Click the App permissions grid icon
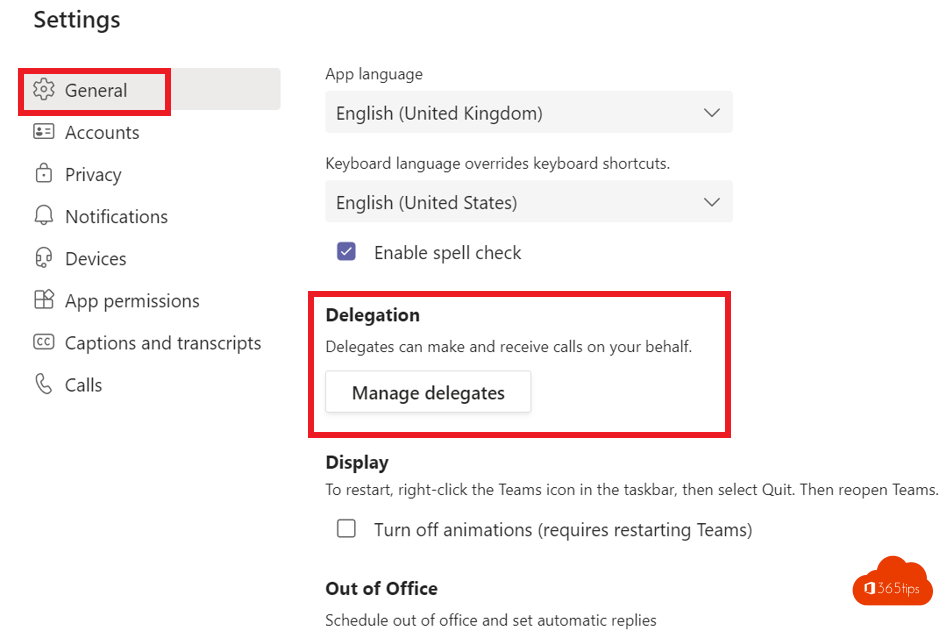Viewport: 951px width, 639px height. coord(44,300)
